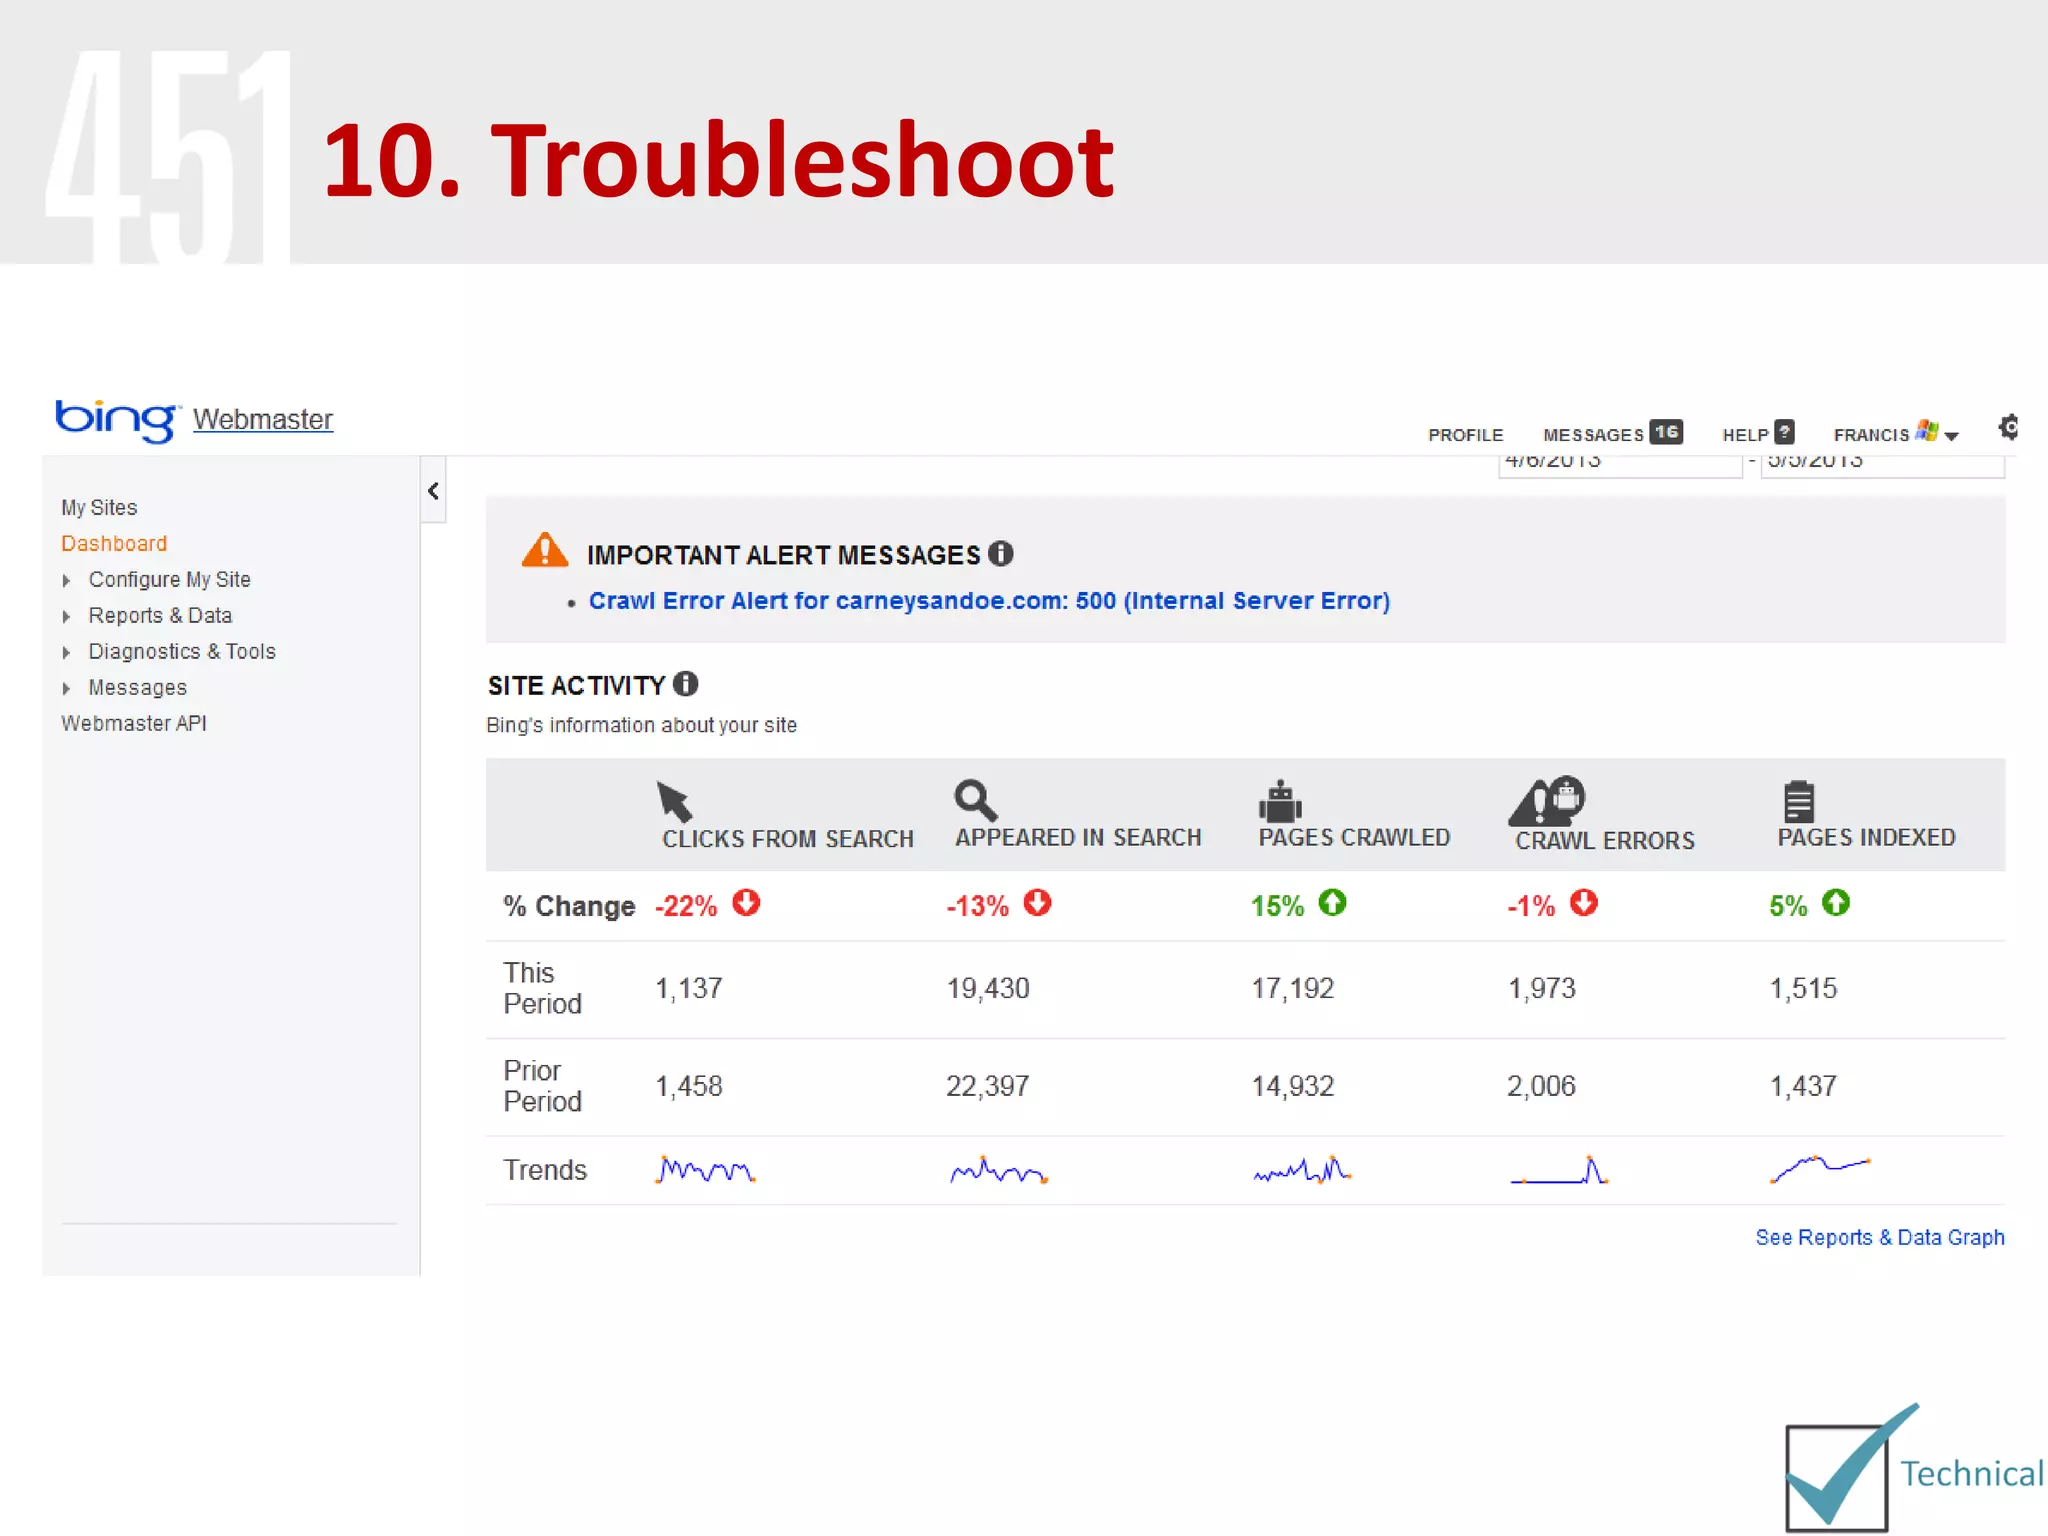Image resolution: width=2048 pixels, height=1536 pixels.
Task: Expand the Configure My Site arrow
Action: (x=66, y=581)
